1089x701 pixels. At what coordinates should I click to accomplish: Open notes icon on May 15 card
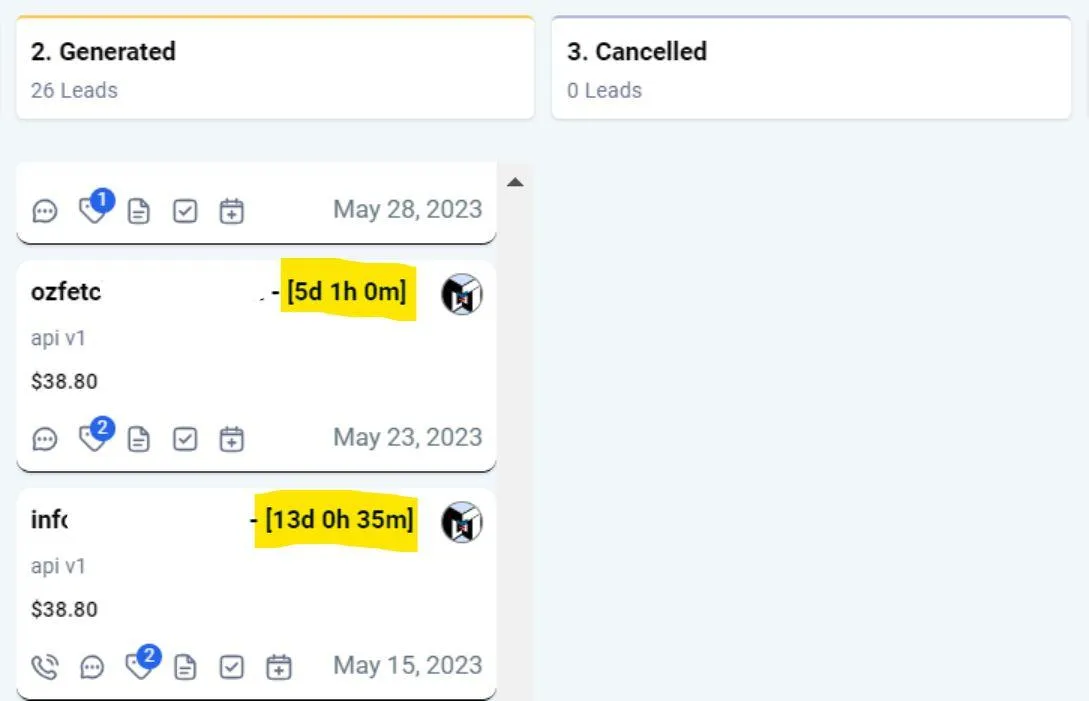(x=185, y=667)
